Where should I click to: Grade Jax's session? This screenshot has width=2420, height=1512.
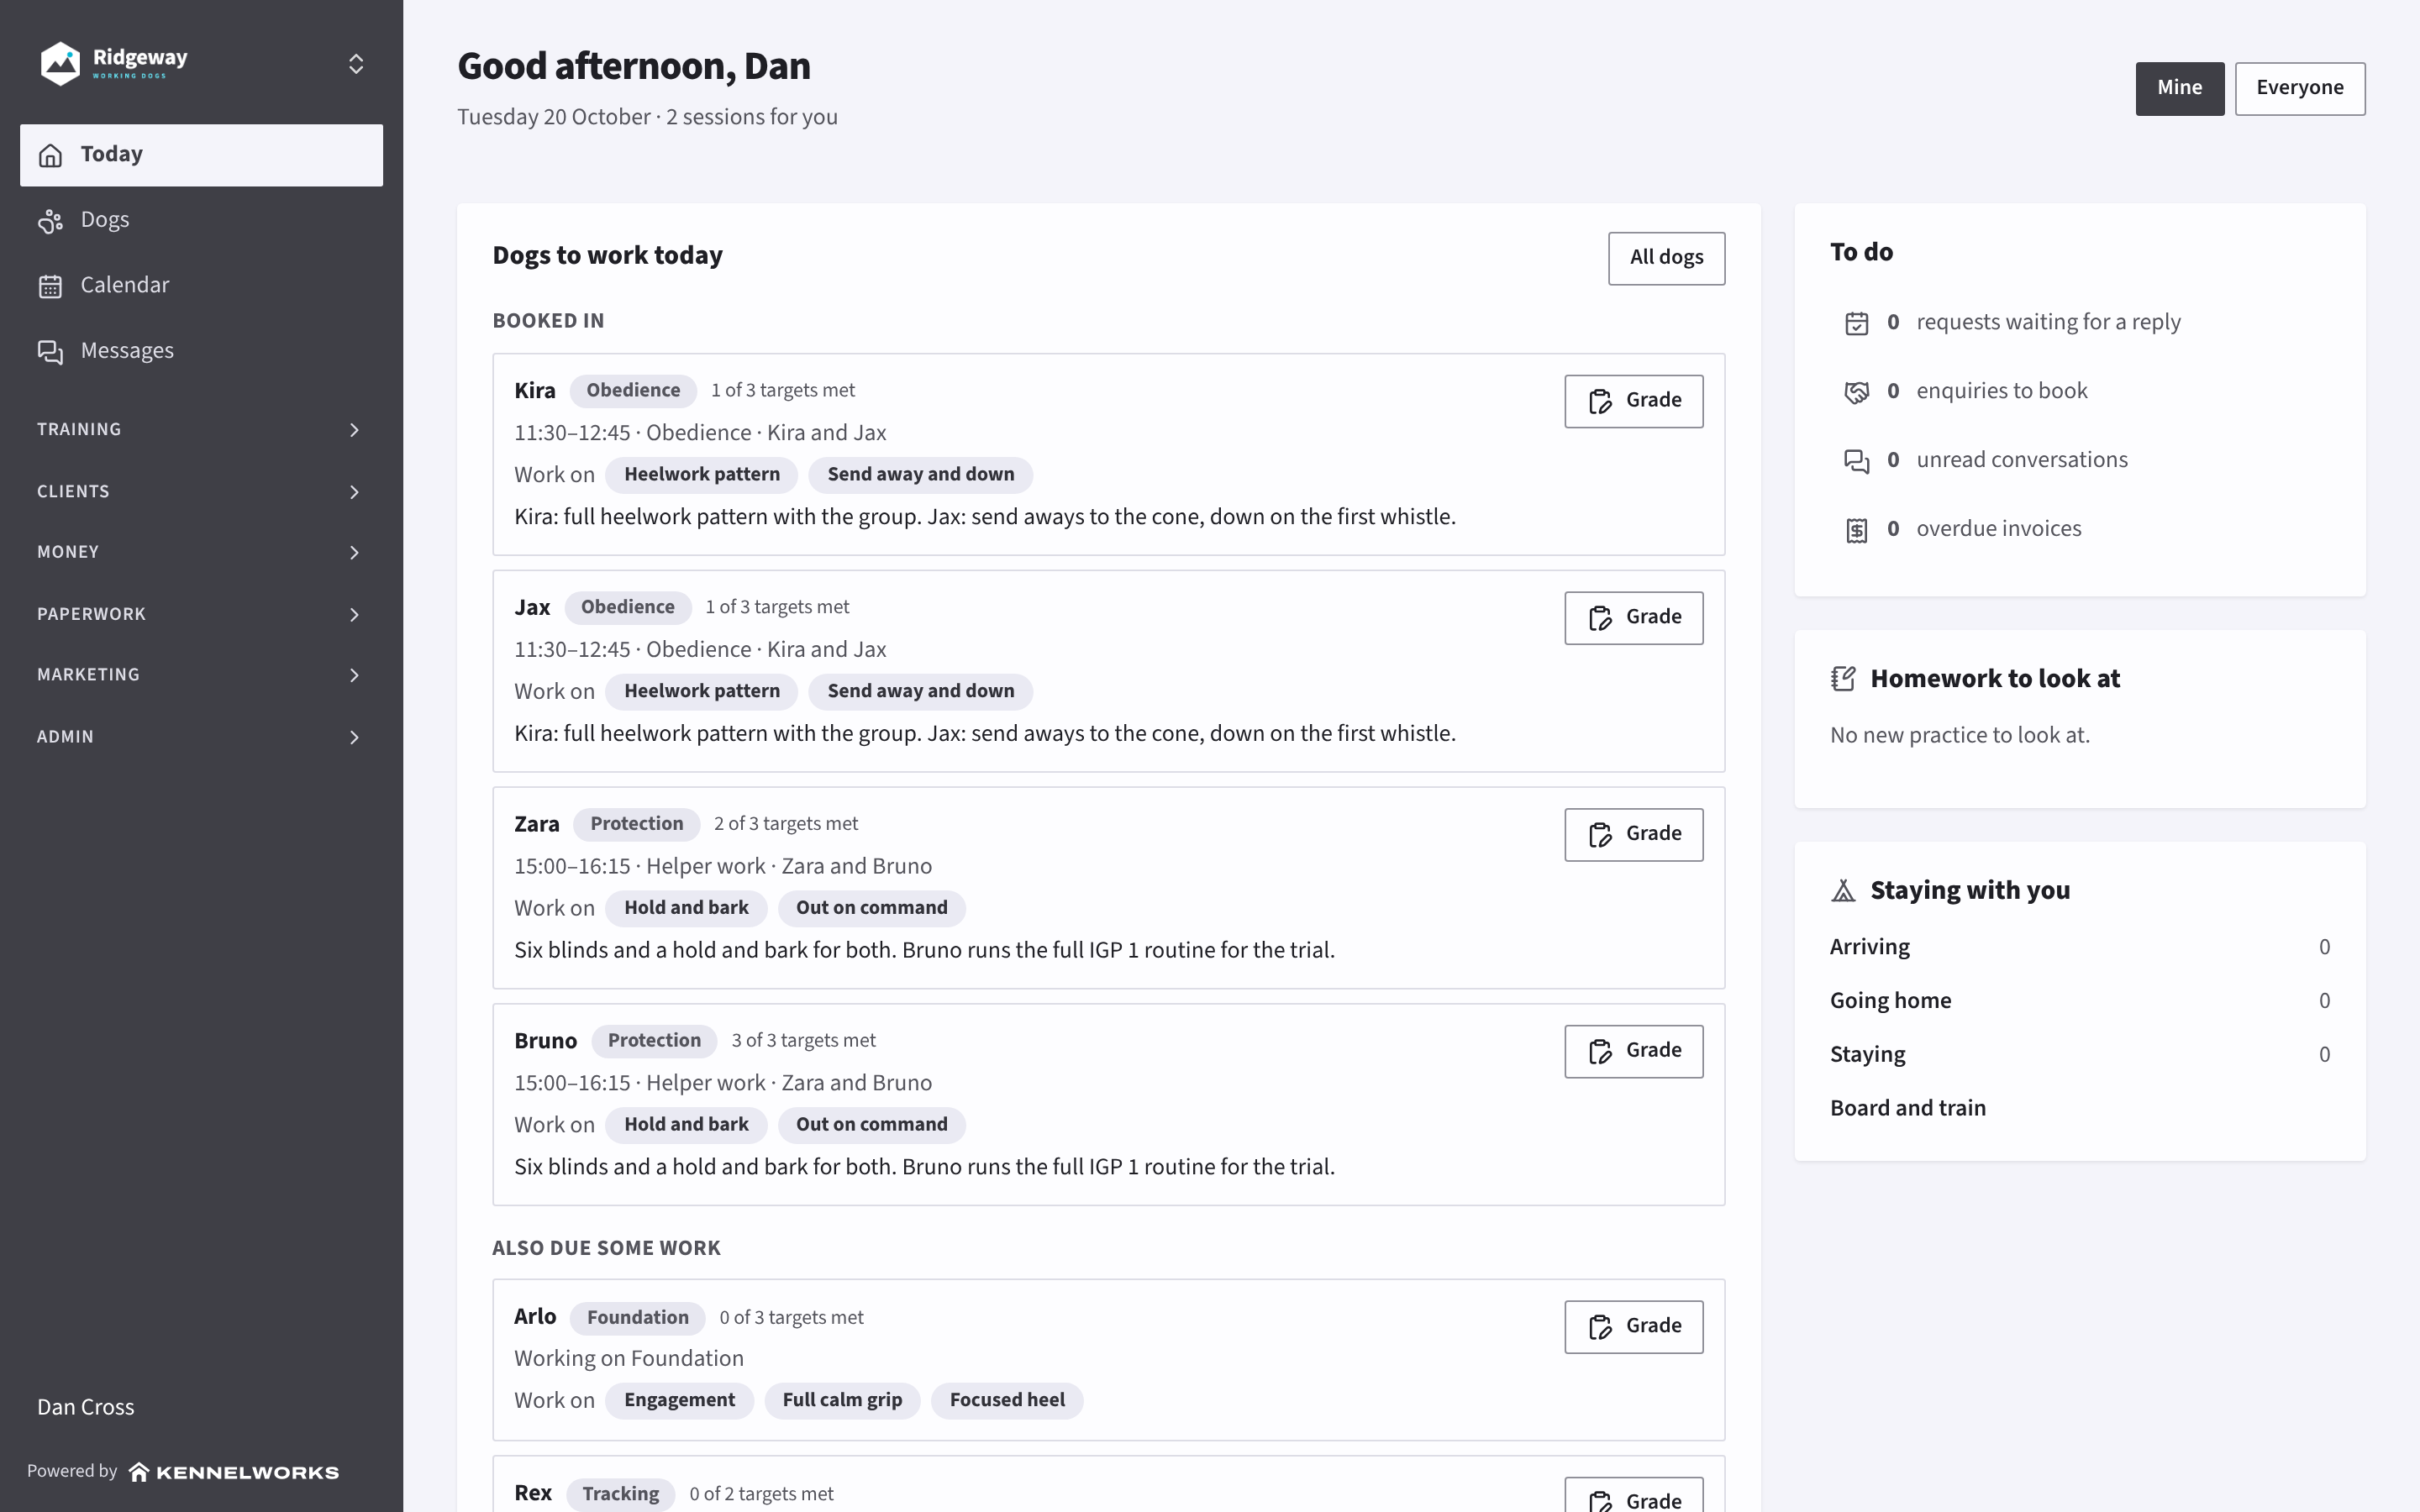[x=1633, y=618]
